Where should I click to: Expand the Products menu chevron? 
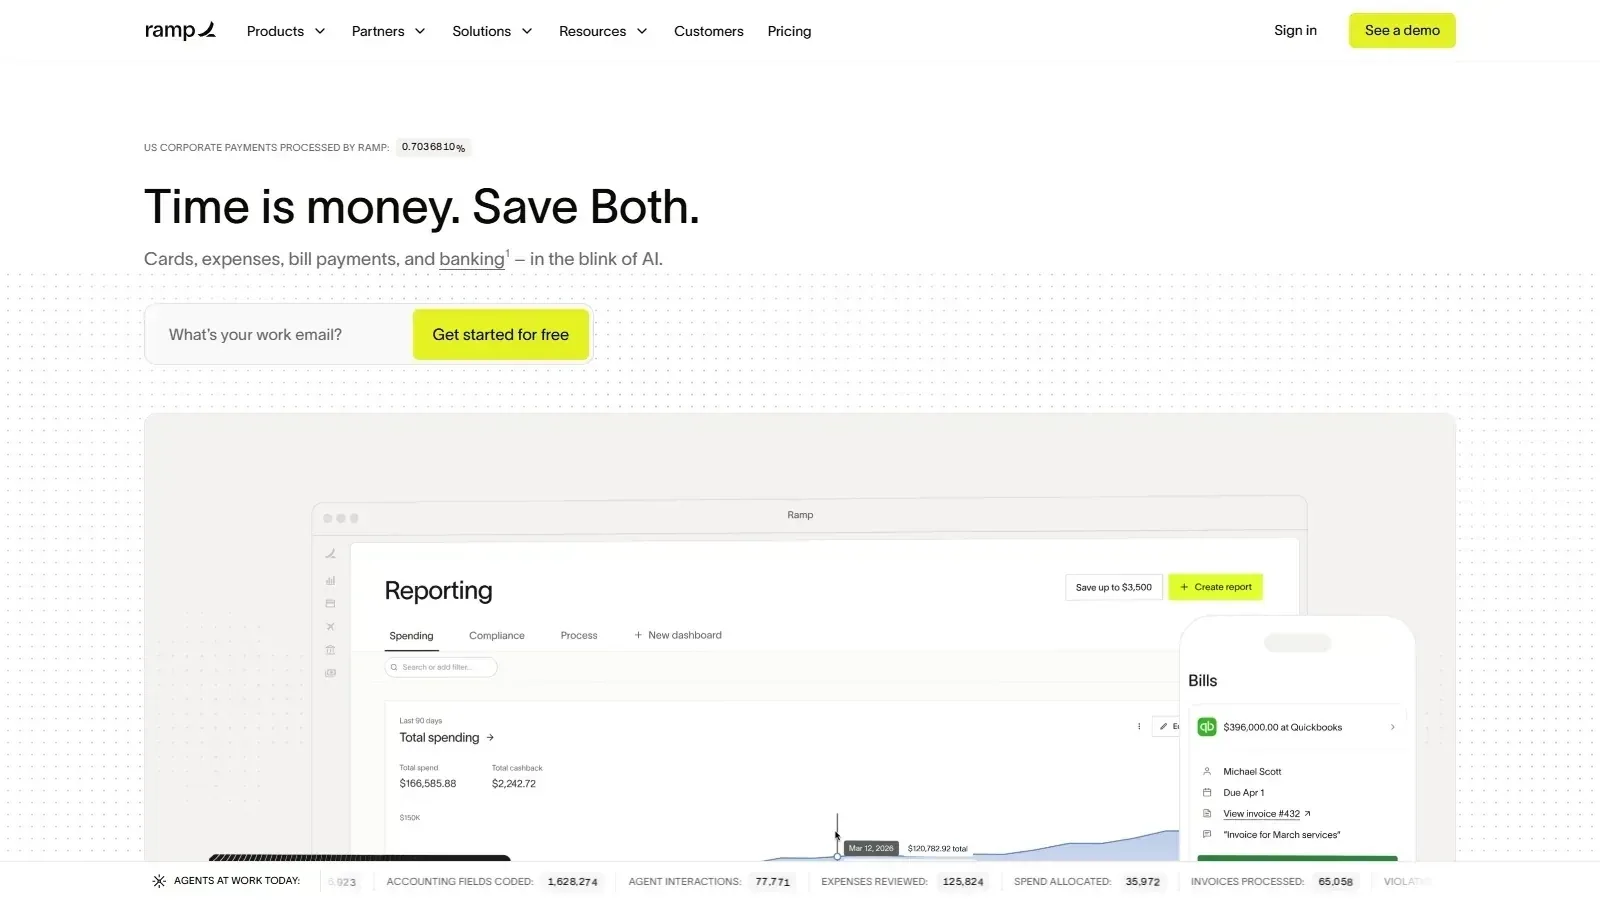click(320, 31)
